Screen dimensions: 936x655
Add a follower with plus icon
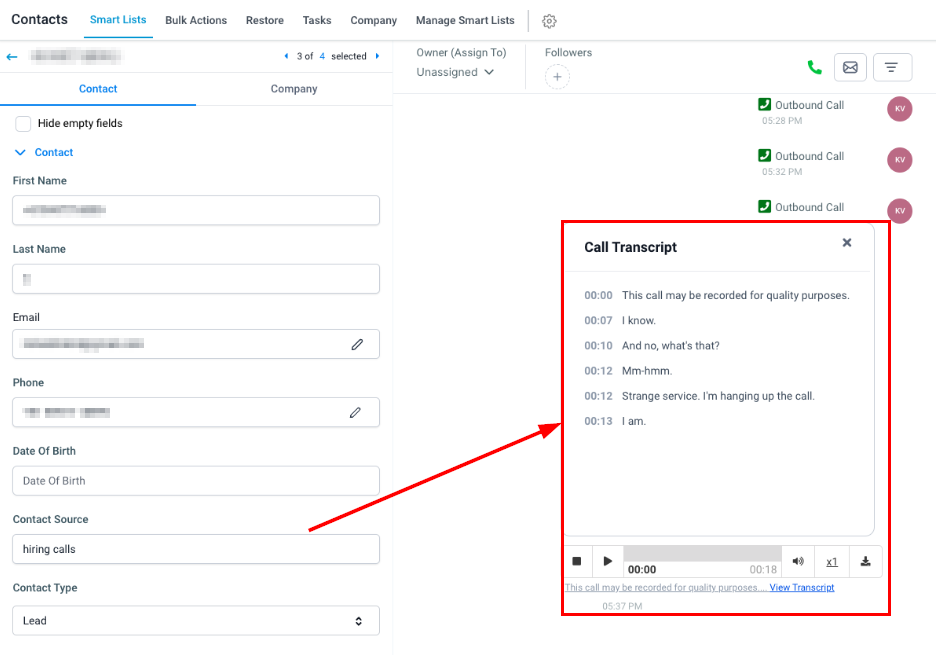point(557,77)
